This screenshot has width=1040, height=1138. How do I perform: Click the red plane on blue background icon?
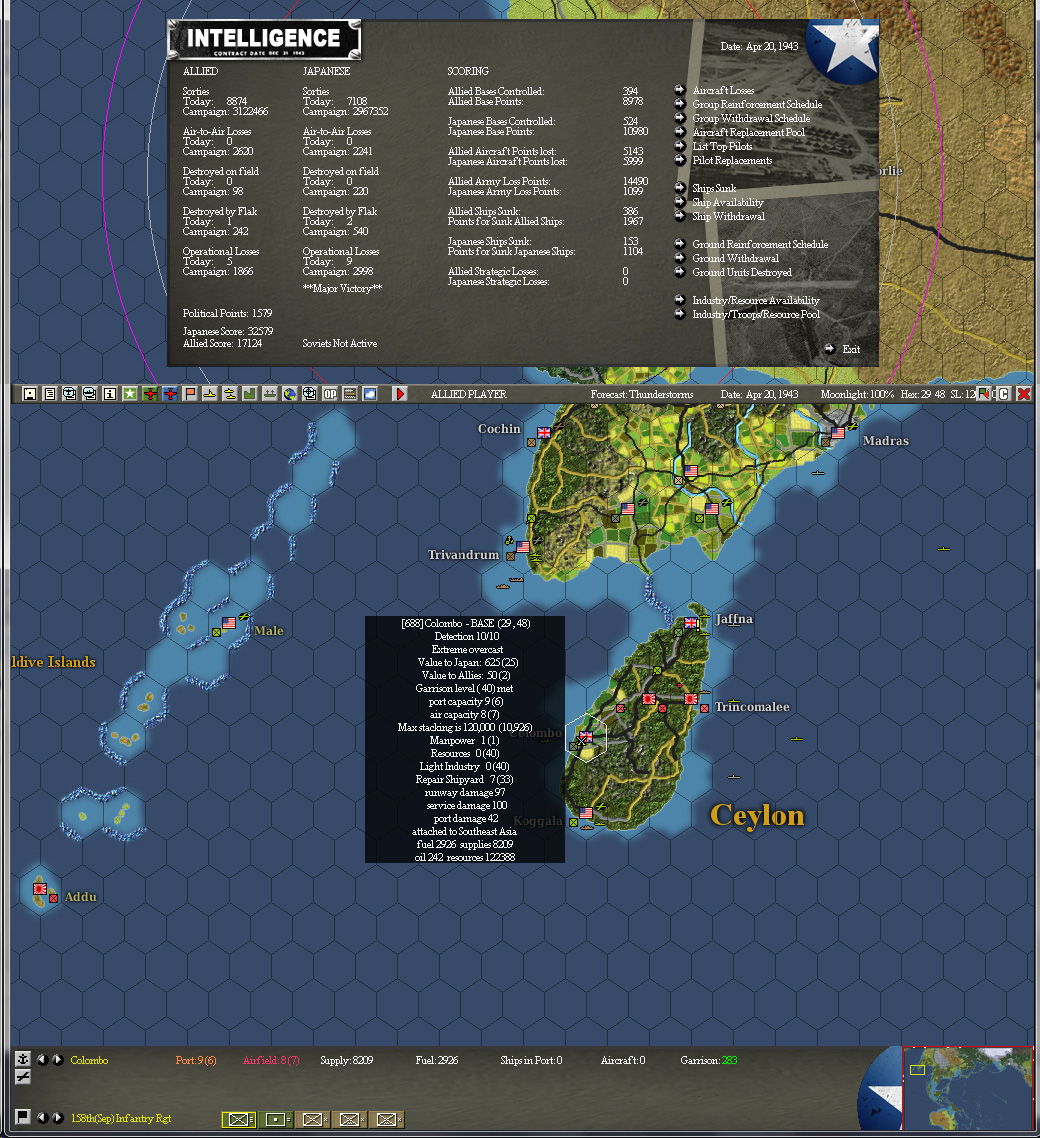[170, 394]
